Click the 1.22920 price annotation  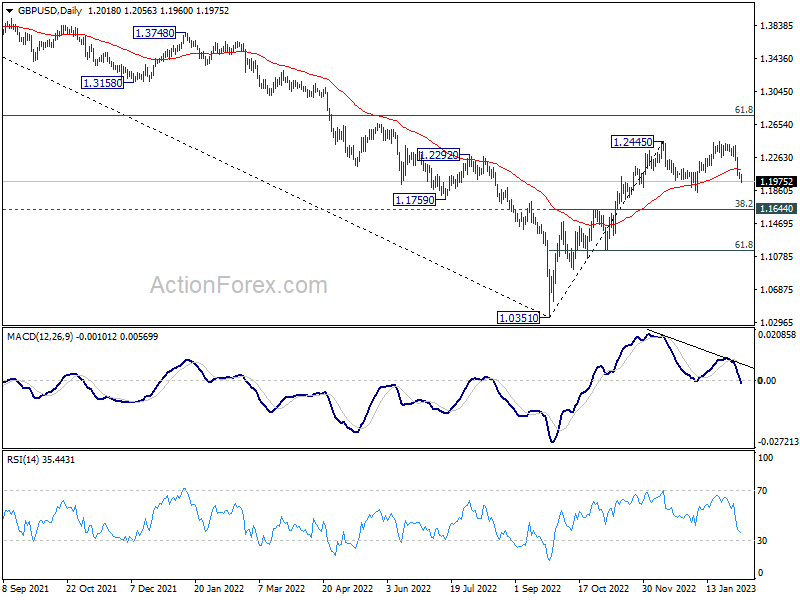click(x=439, y=155)
